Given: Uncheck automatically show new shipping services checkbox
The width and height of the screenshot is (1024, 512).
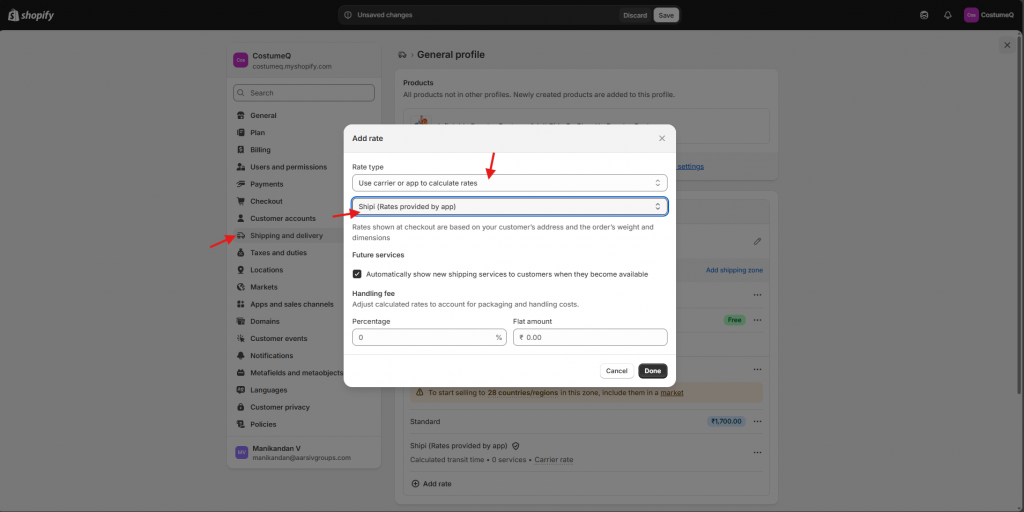Looking at the screenshot, I should coord(357,274).
